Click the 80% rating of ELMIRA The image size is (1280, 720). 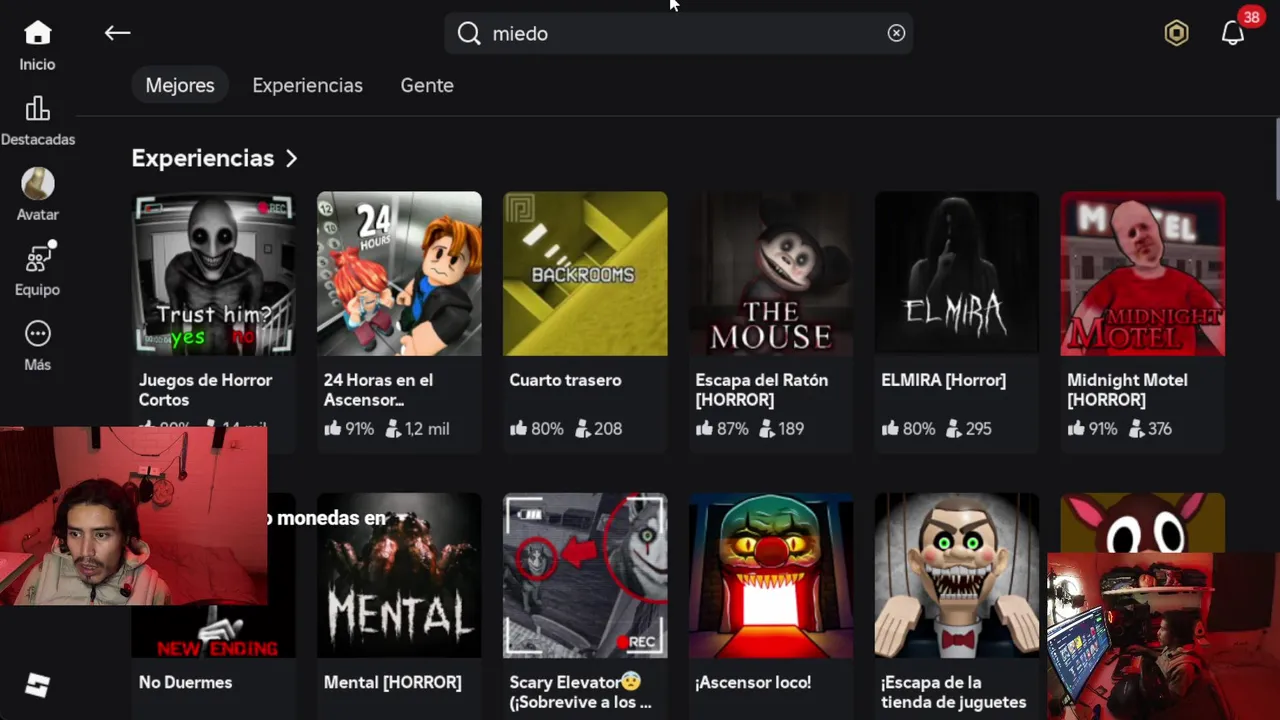tap(908, 428)
